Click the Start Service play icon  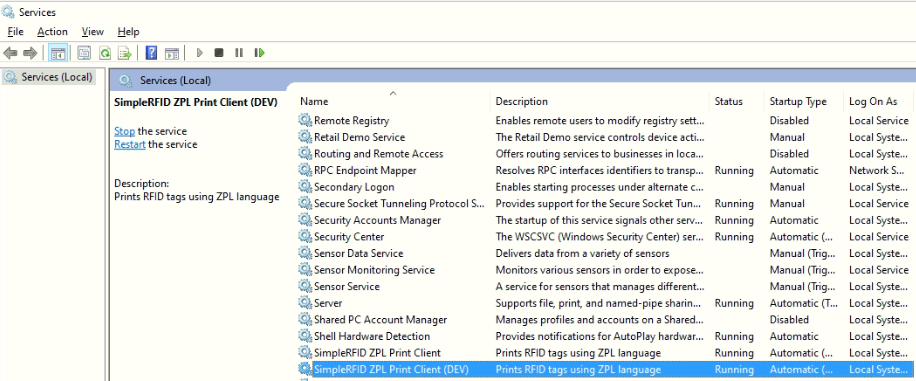point(199,53)
